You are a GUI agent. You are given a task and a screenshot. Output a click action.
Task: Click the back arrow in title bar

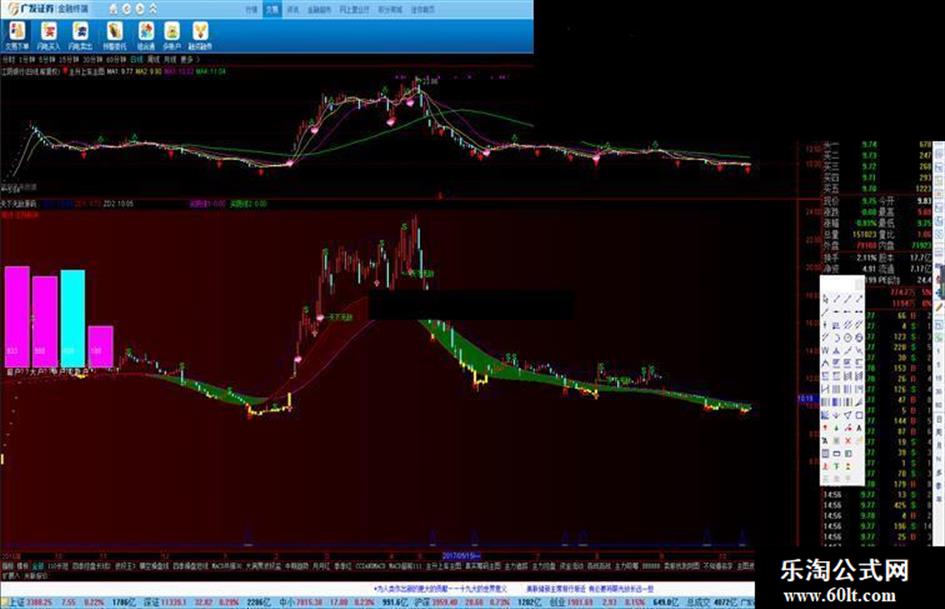(x=127, y=9)
